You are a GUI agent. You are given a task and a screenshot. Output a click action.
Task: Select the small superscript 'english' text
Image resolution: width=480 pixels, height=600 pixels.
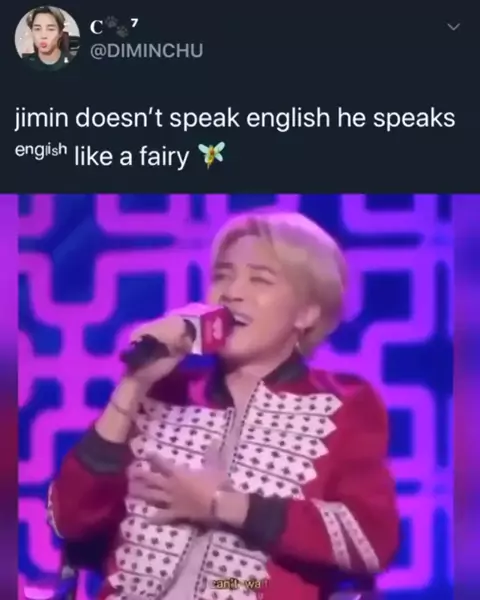point(41,150)
